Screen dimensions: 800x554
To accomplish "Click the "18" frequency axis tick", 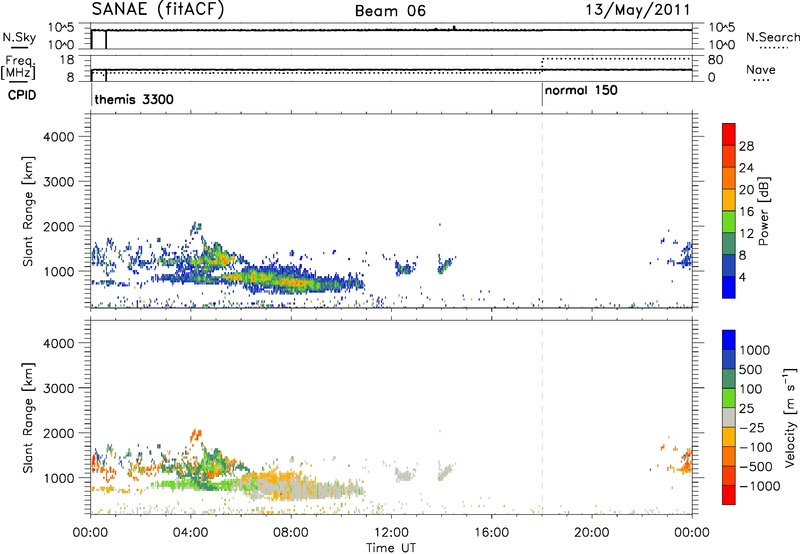I will (67, 60).
